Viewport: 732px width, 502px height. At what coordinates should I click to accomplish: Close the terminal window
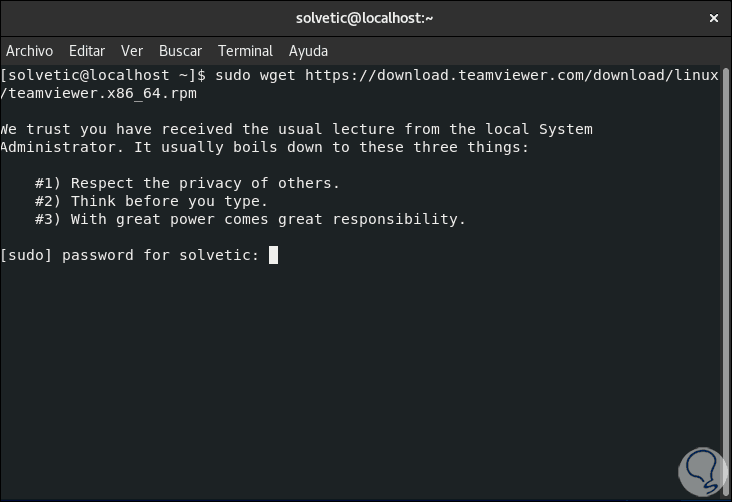(711, 18)
